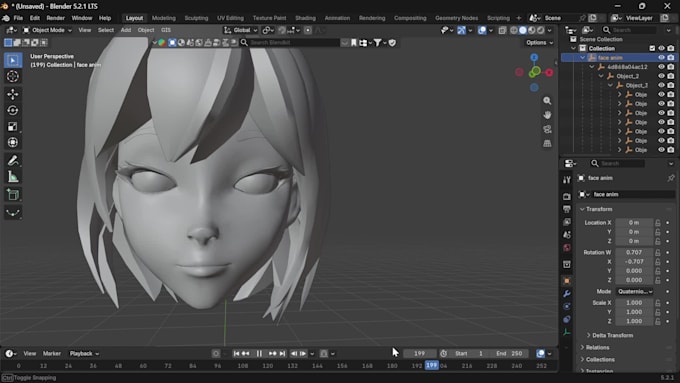
Task: Click the Rotation W value 0.707
Action: coord(634,252)
